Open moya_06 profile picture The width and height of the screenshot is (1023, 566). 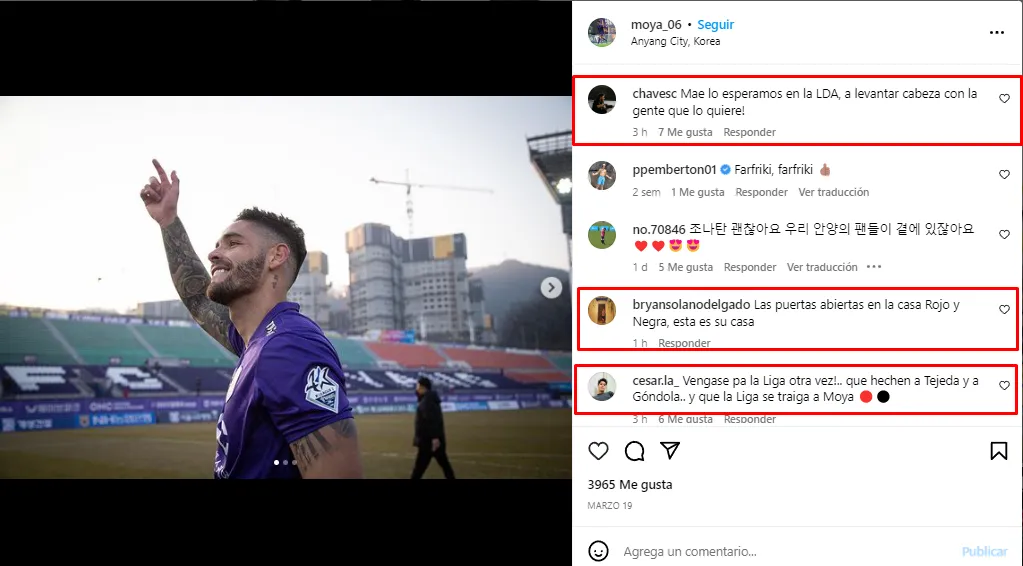click(602, 33)
